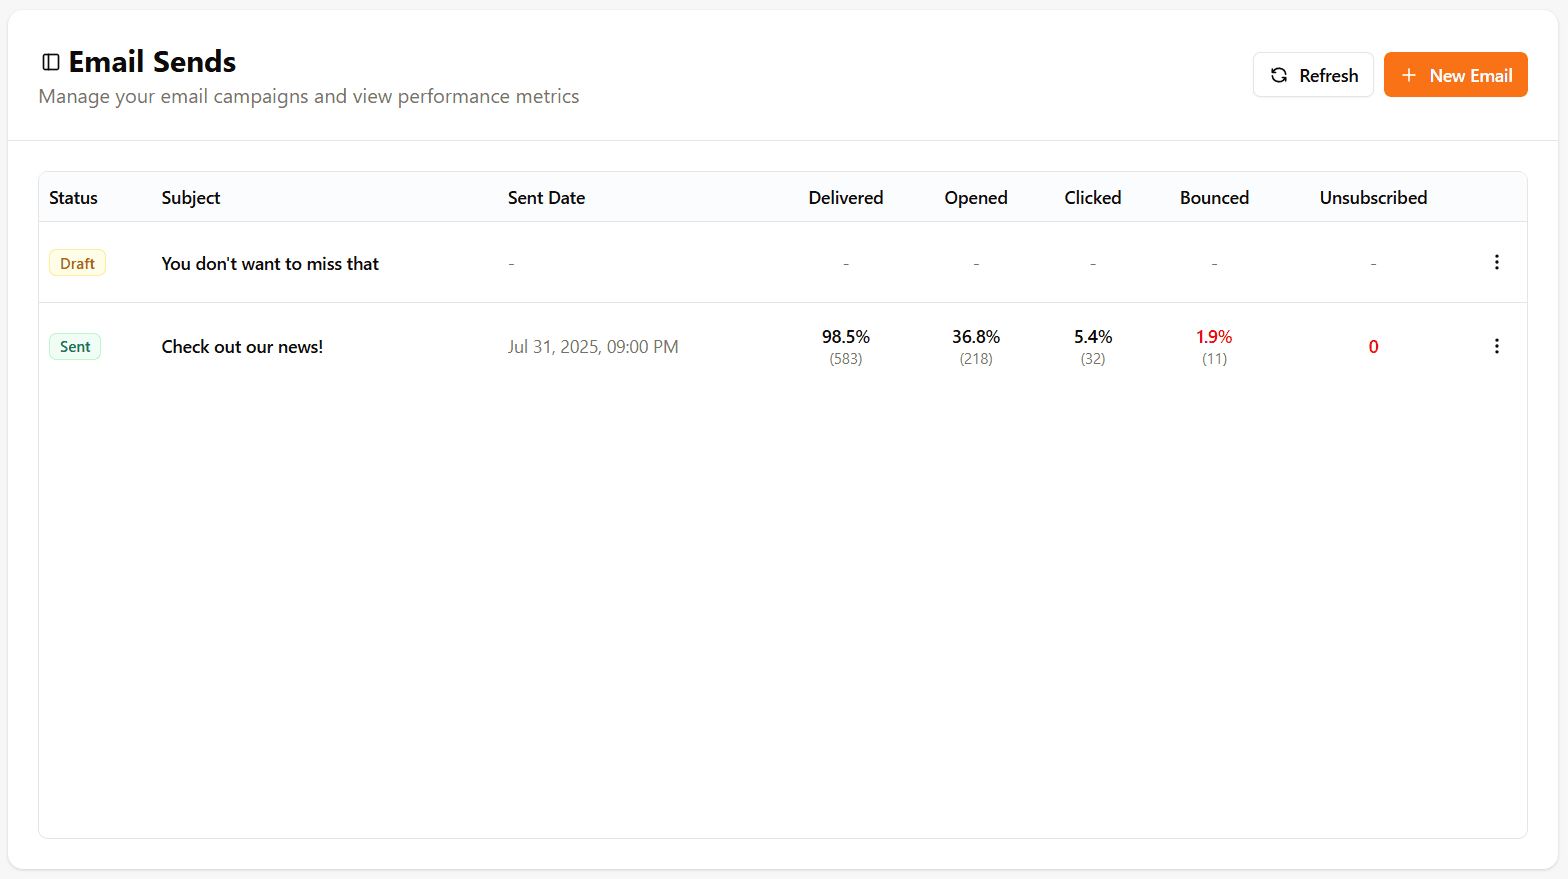The width and height of the screenshot is (1568, 879).
Task: Click the Unsubscribed column header
Action: (1373, 198)
